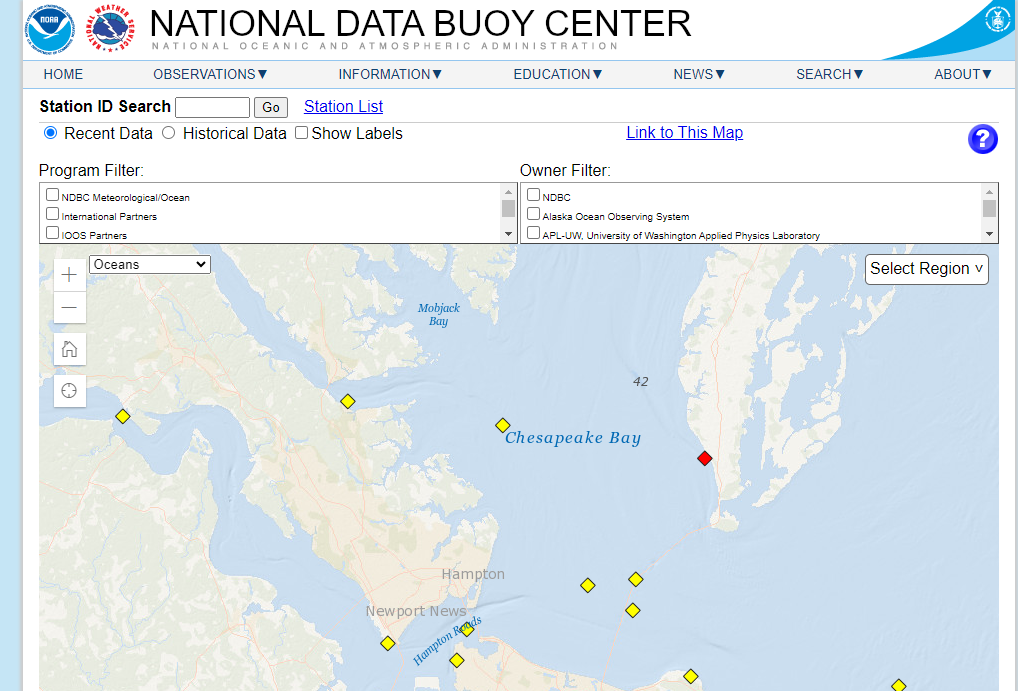Image resolution: width=1018 pixels, height=691 pixels.
Task: Zoom in the map with plus button
Action: coord(69,275)
